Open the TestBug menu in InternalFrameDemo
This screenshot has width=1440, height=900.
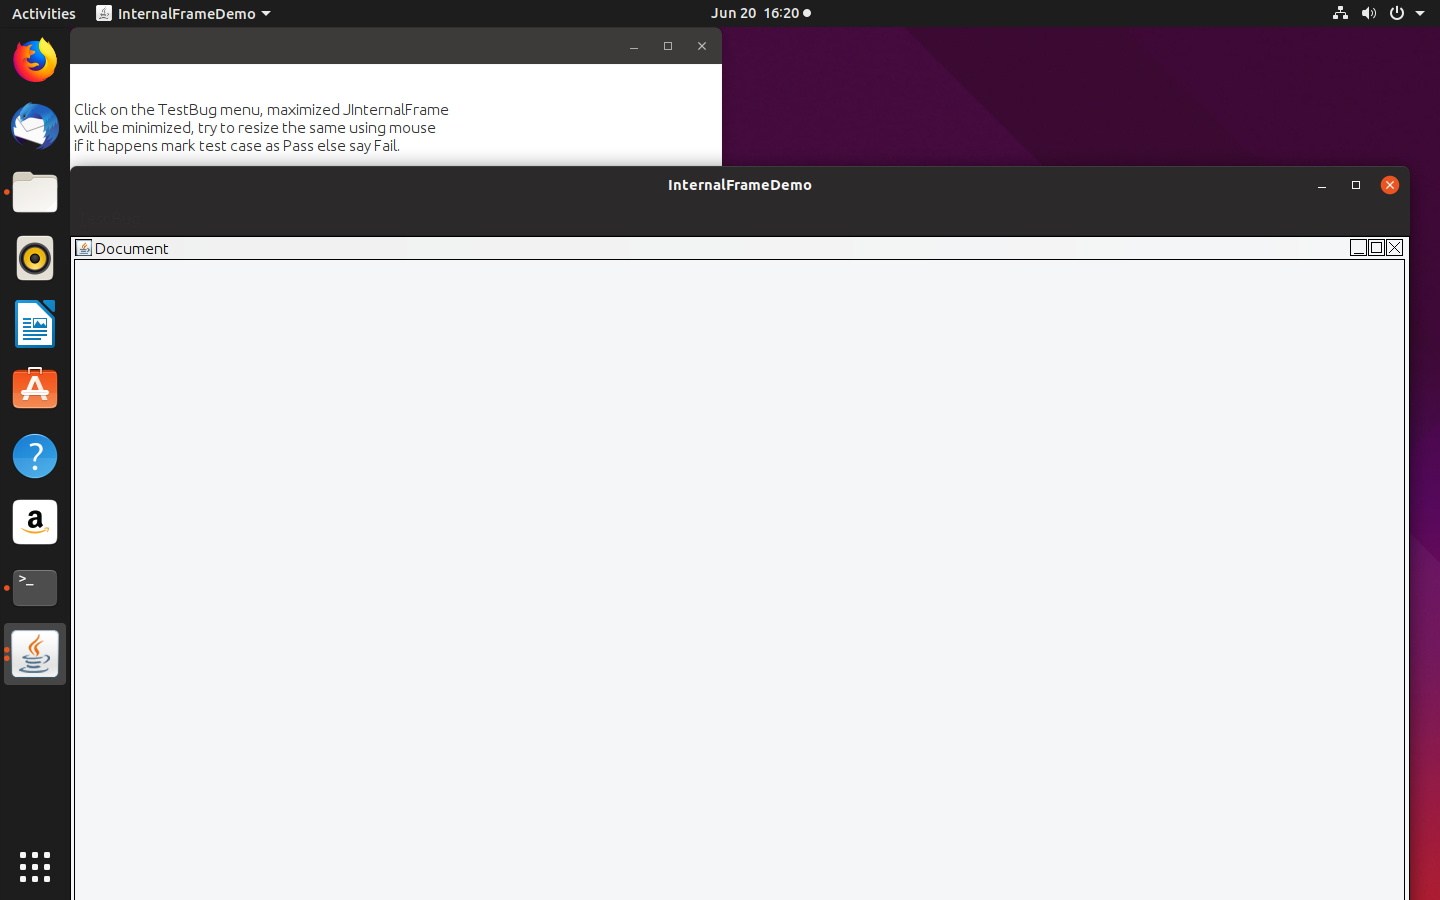coord(108,218)
